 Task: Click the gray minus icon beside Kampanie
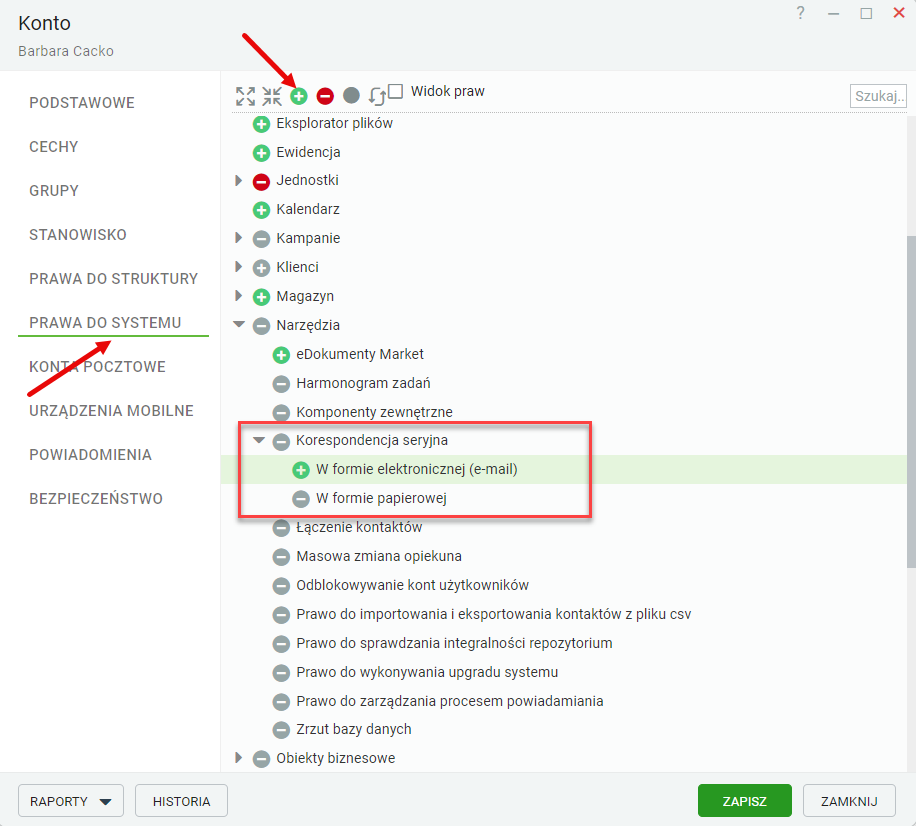click(261, 239)
